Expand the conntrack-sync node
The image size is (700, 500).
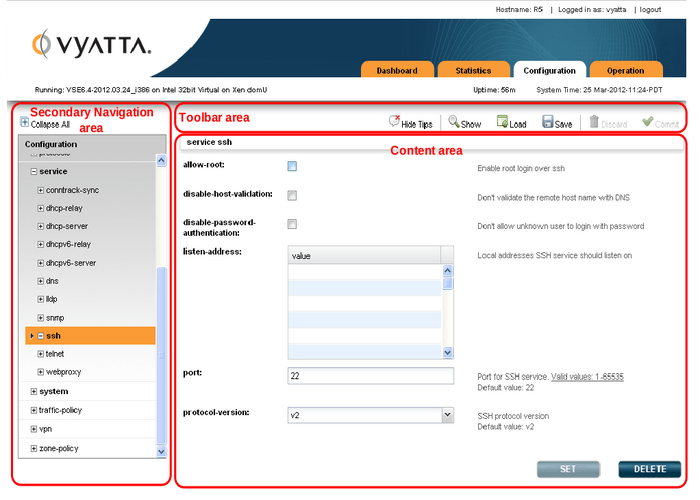[41, 190]
